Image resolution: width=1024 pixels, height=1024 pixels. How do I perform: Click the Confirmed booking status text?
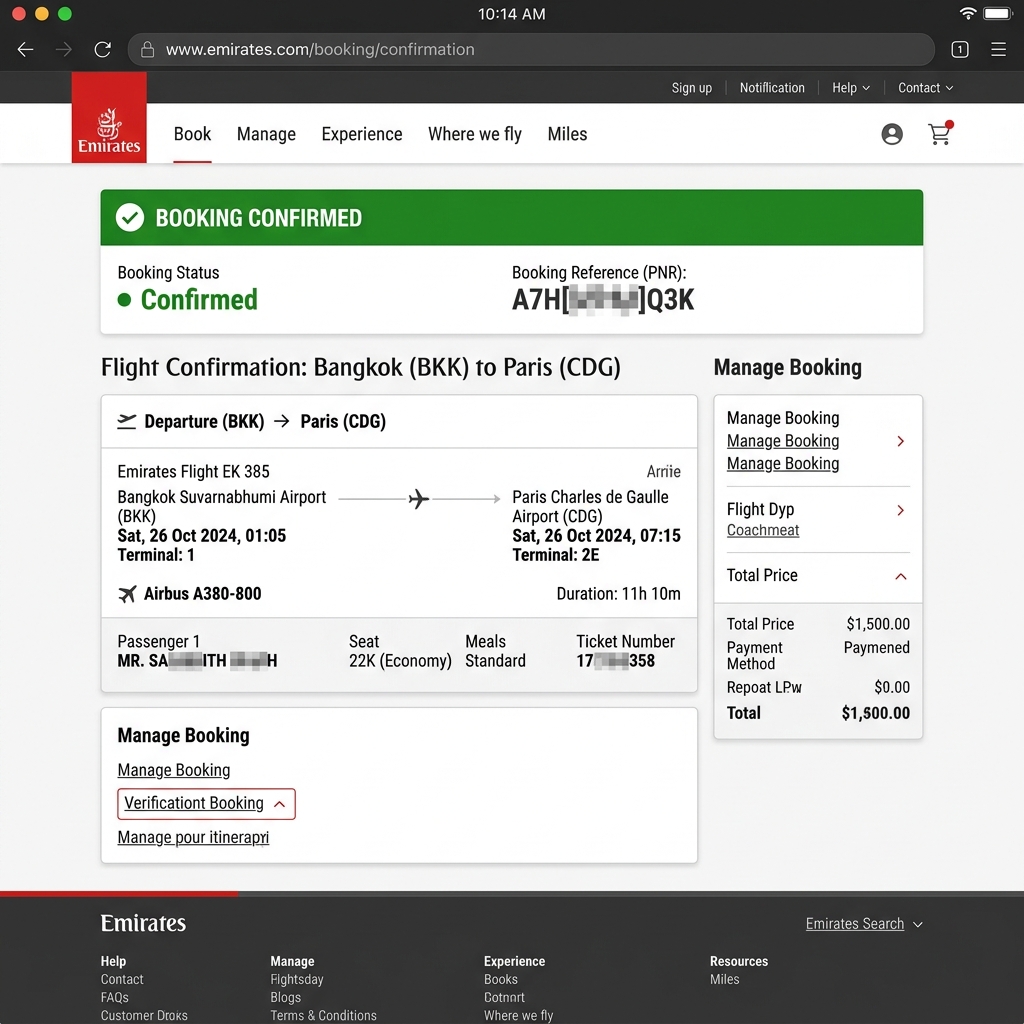(199, 300)
